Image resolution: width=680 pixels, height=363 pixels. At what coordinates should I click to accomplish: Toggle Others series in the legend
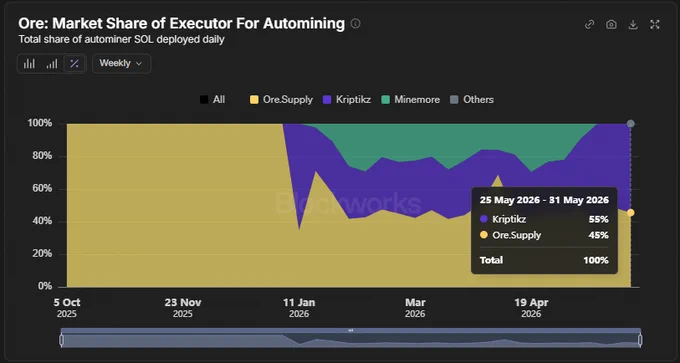(472, 100)
